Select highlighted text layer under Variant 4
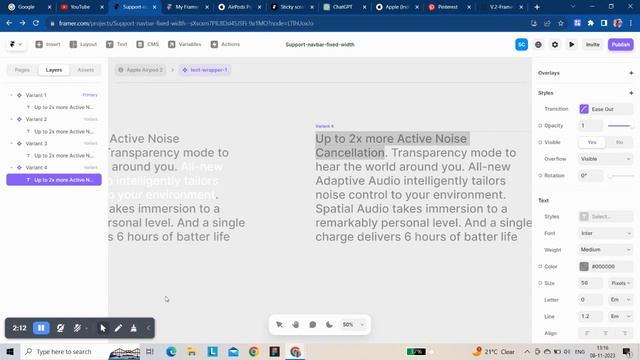 (54, 180)
